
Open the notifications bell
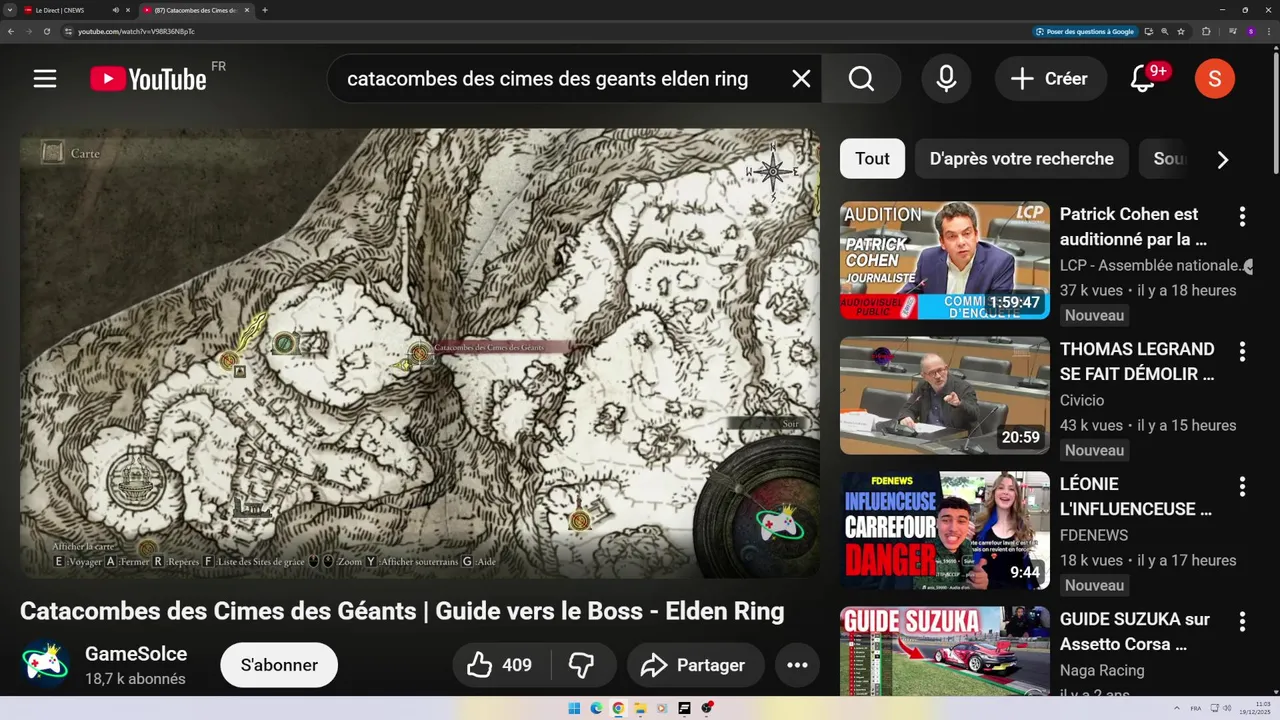(1143, 79)
